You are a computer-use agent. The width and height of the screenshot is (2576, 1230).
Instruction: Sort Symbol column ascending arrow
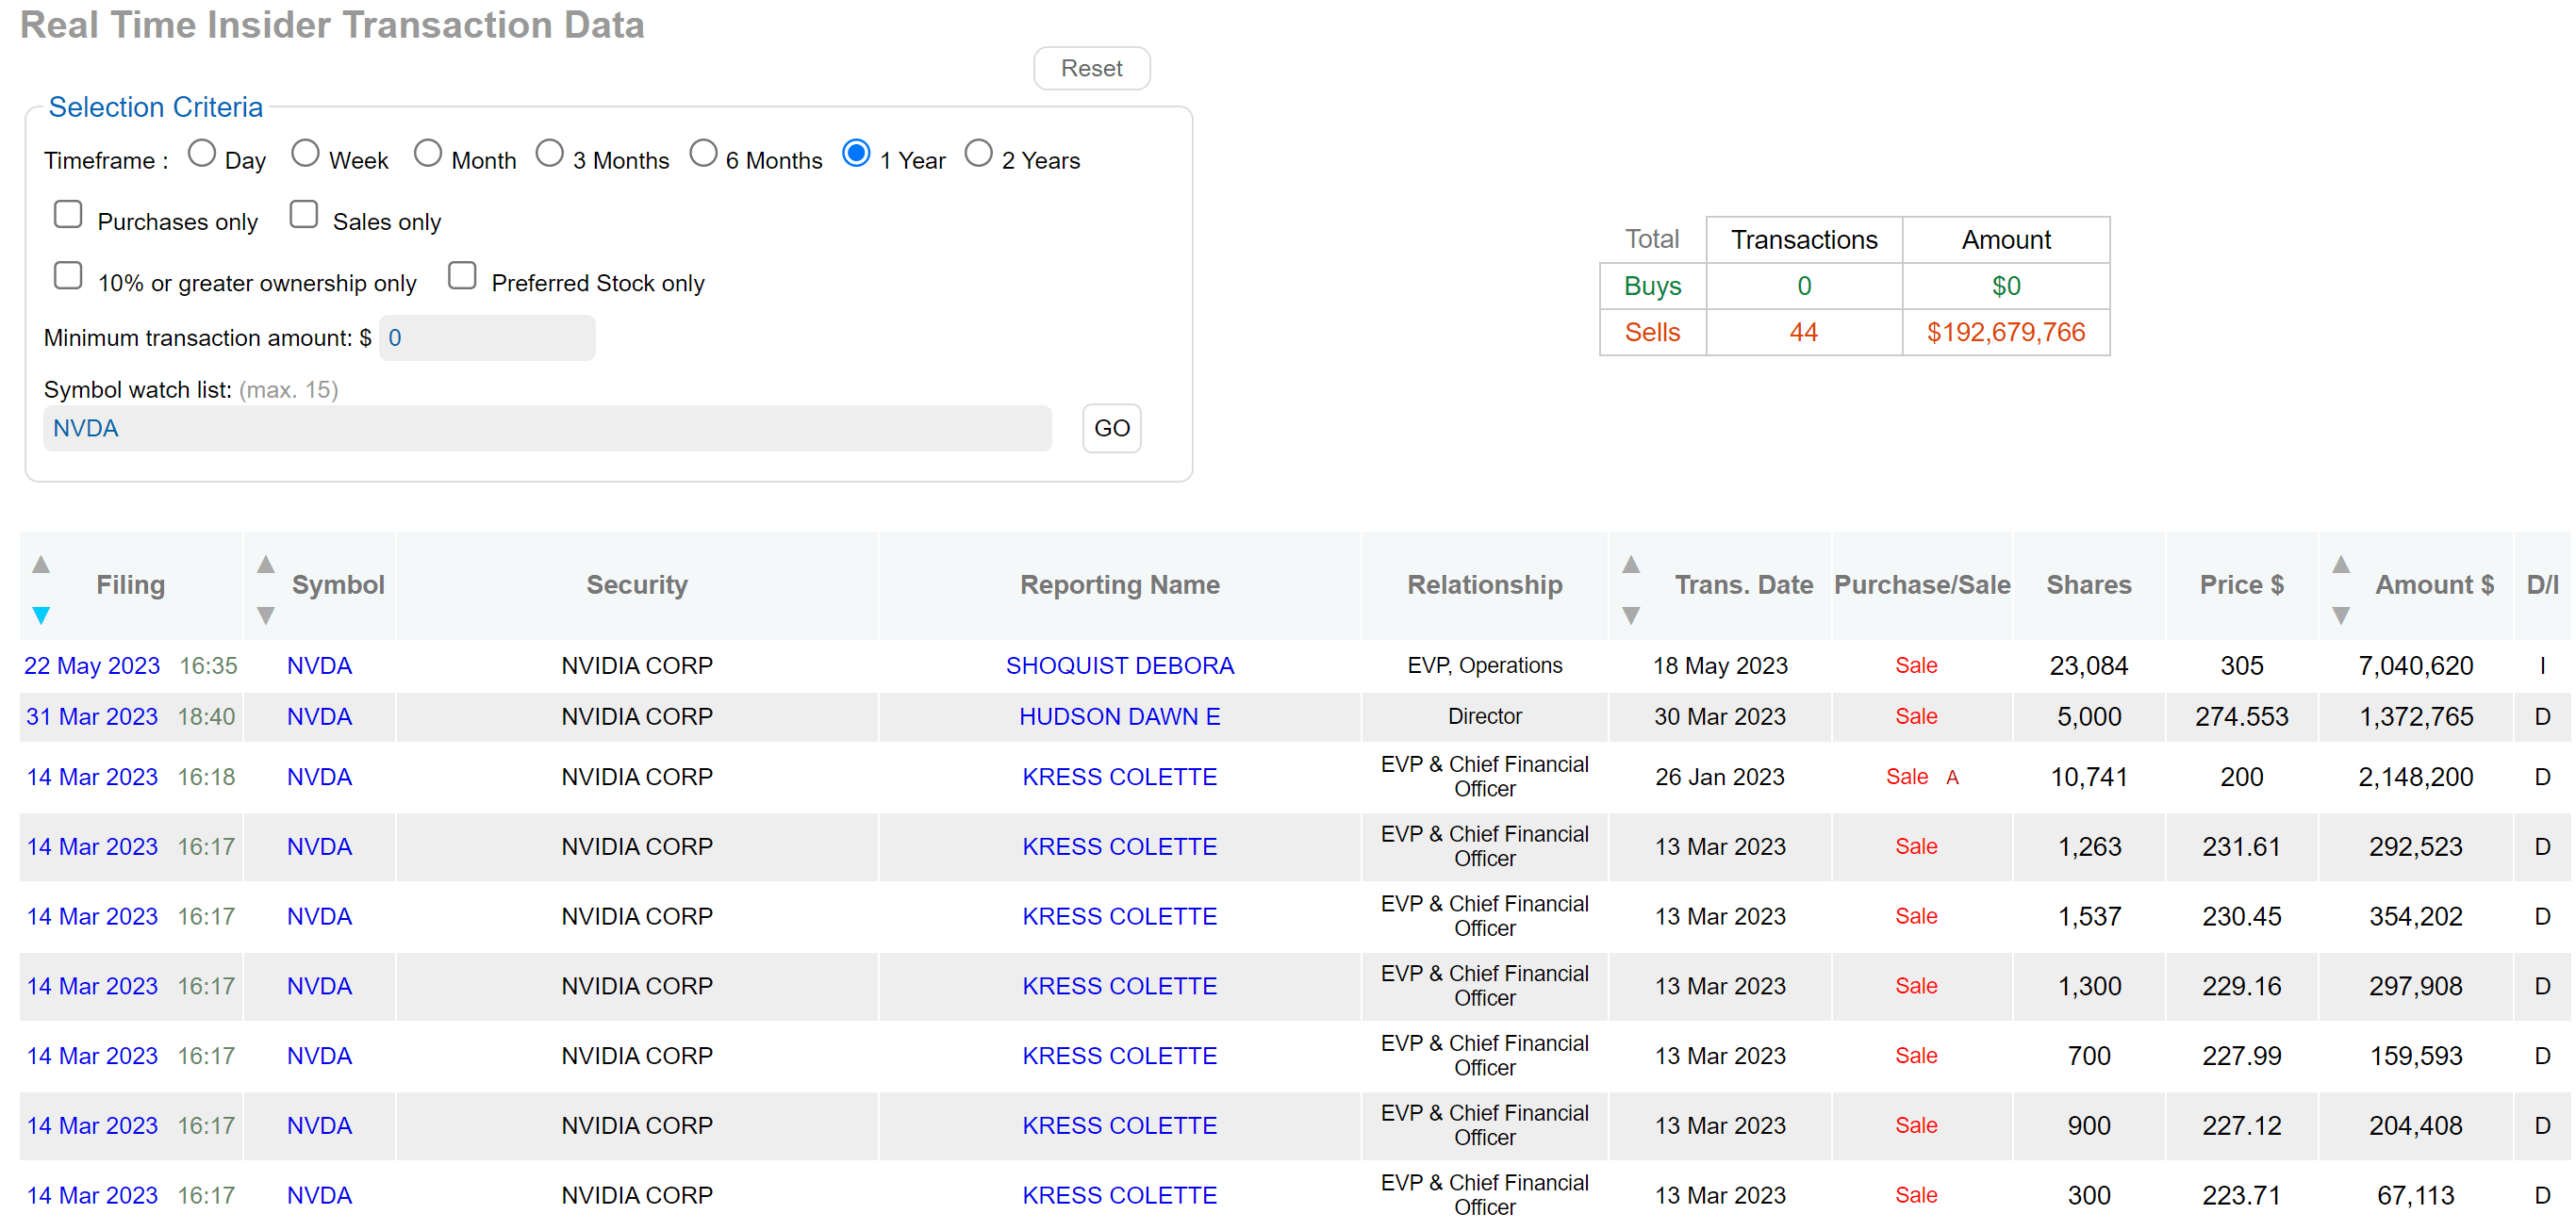pos(266,564)
